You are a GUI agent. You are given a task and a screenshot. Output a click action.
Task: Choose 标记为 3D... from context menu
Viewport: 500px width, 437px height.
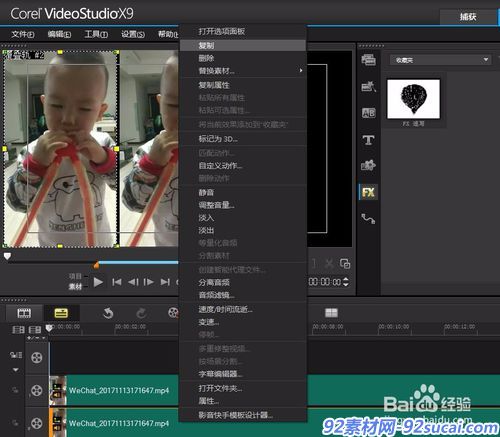tap(243, 139)
